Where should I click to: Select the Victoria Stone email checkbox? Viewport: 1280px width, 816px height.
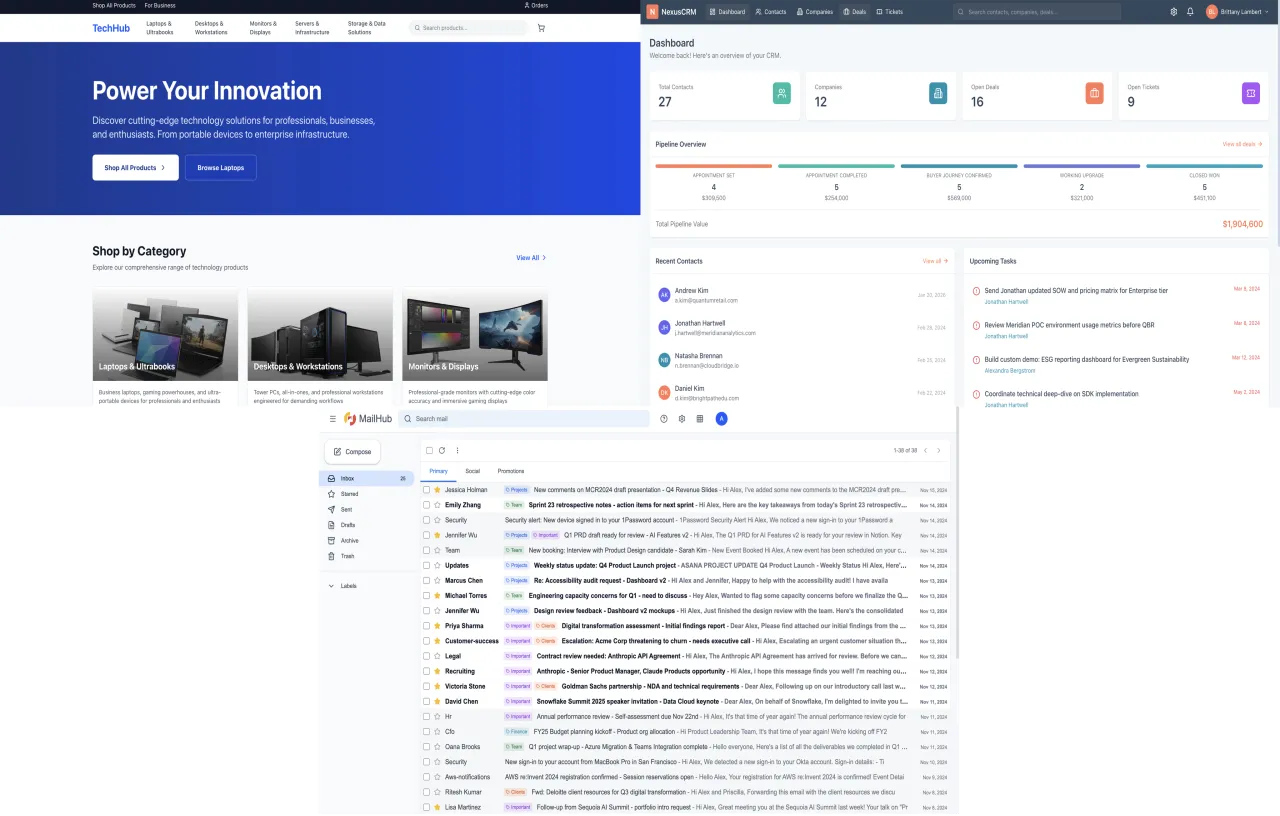(x=426, y=686)
